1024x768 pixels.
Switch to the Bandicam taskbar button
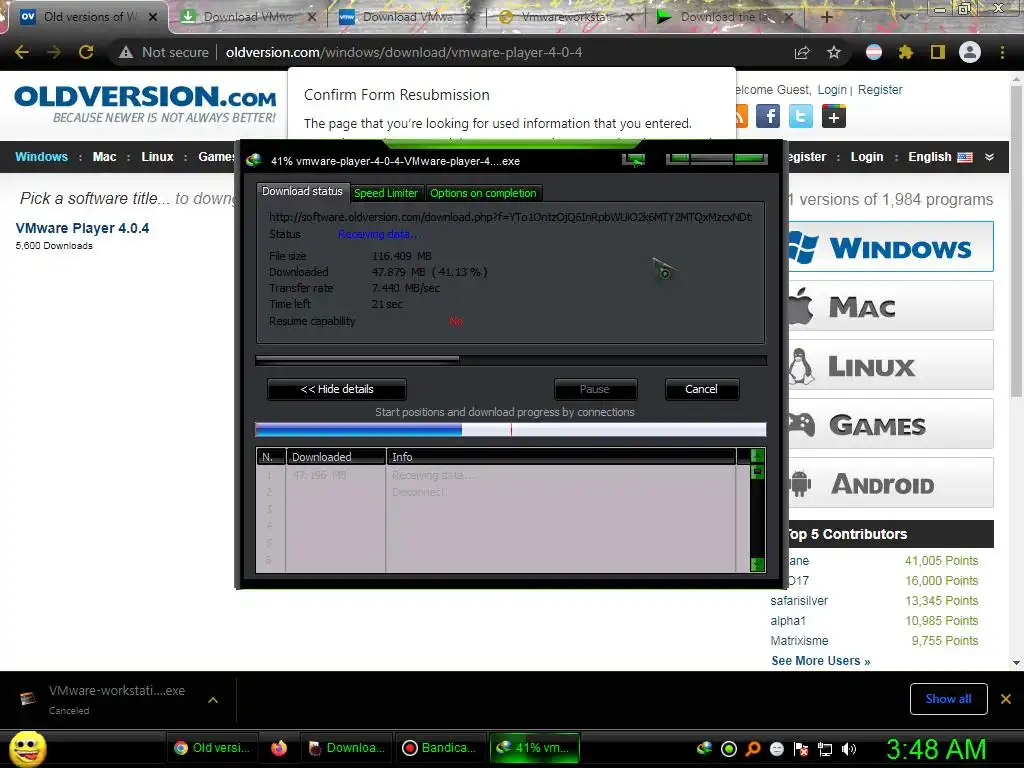[440, 748]
